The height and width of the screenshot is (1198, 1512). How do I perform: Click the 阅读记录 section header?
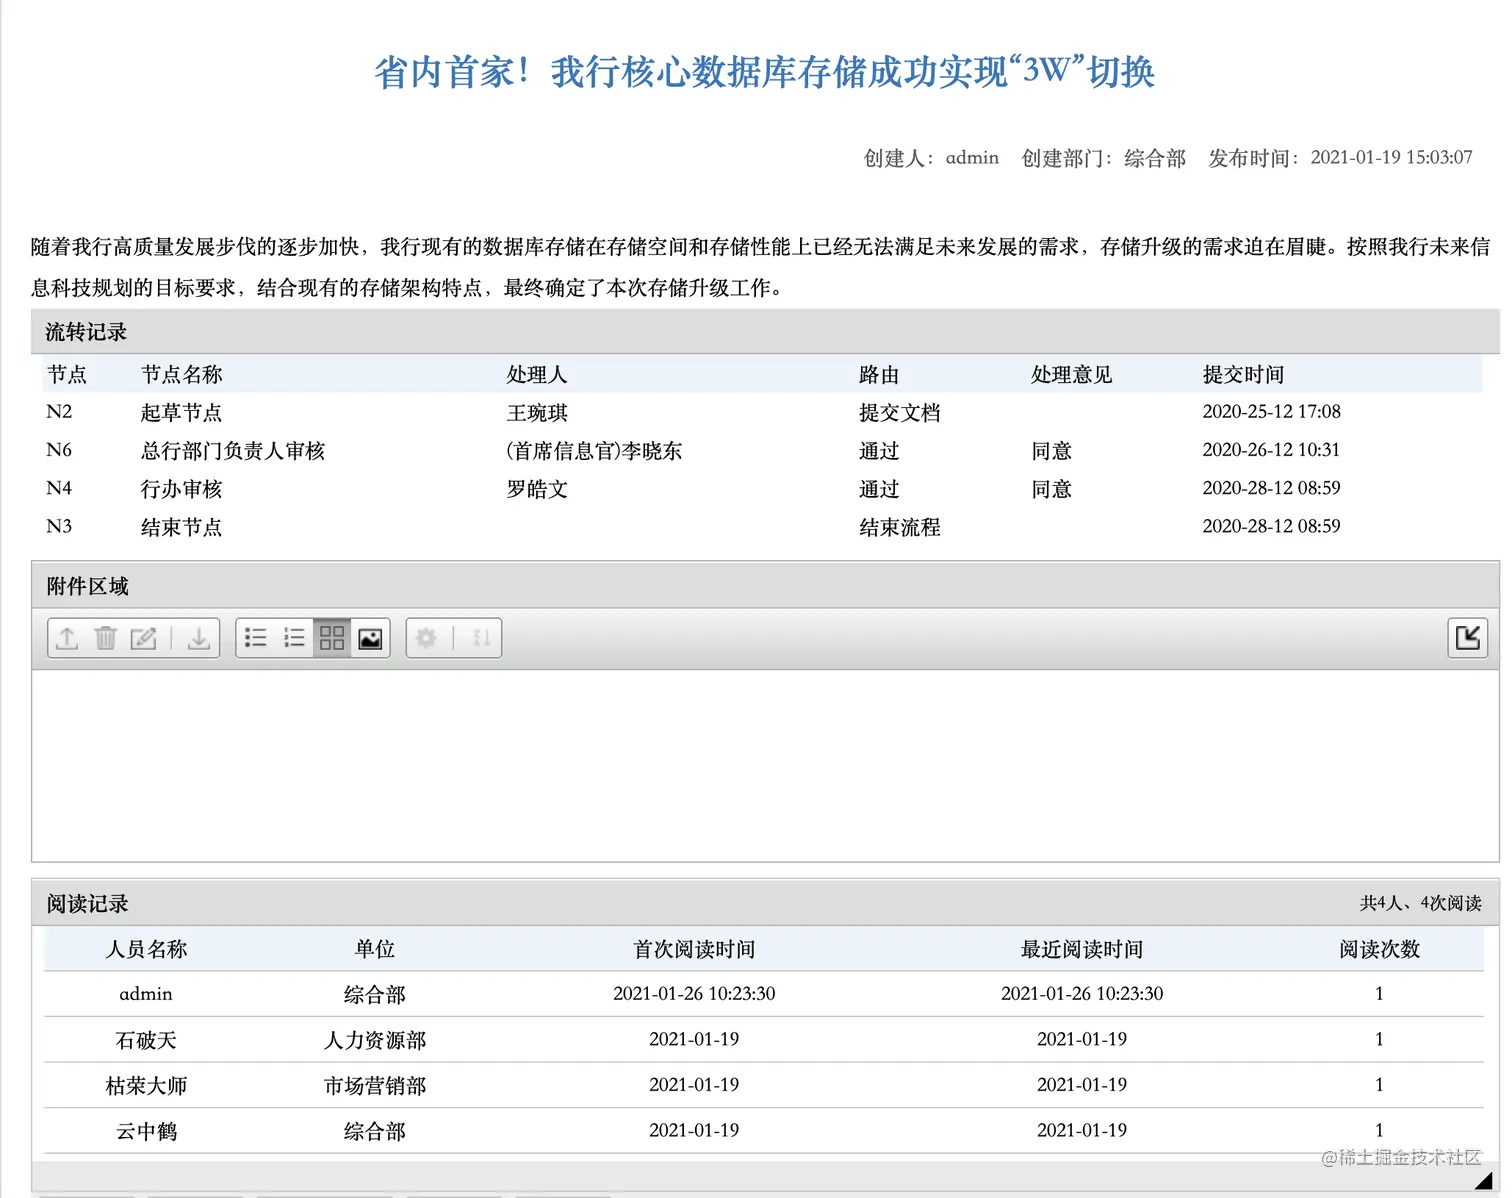tap(87, 903)
